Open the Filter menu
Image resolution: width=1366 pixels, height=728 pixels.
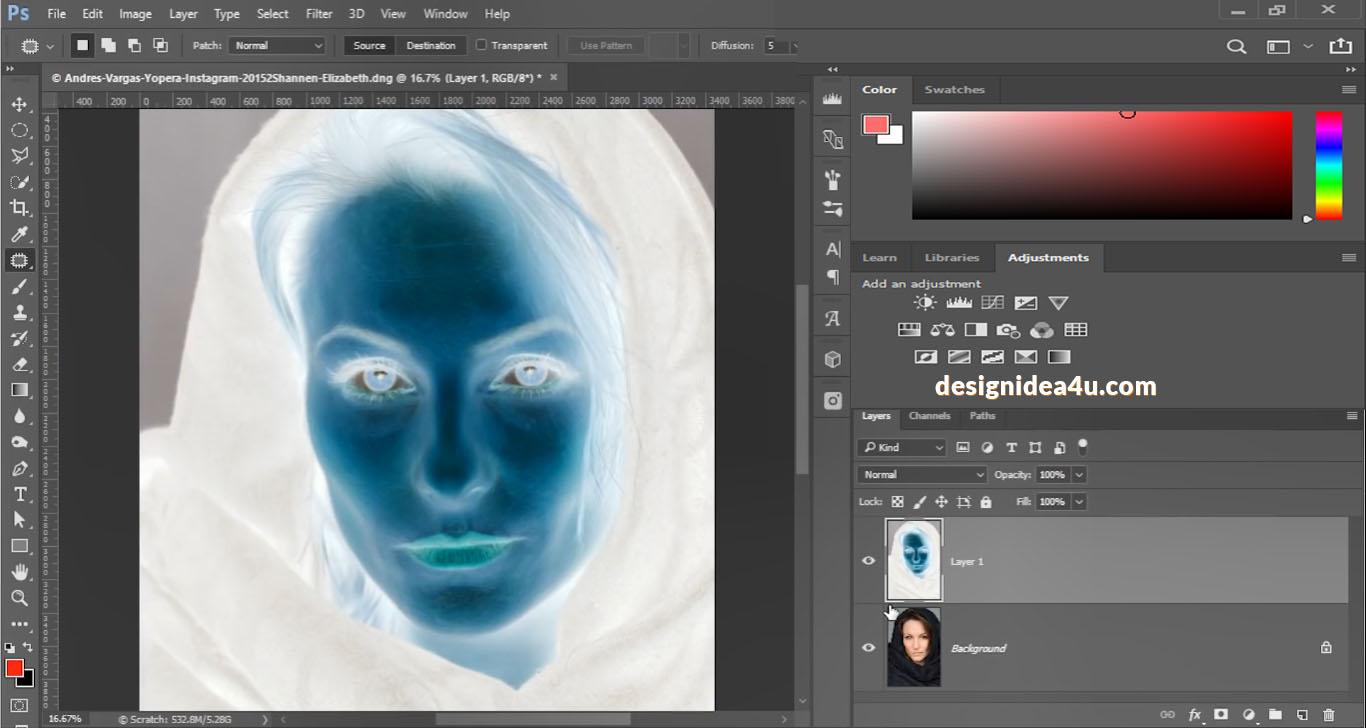(319, 14)
